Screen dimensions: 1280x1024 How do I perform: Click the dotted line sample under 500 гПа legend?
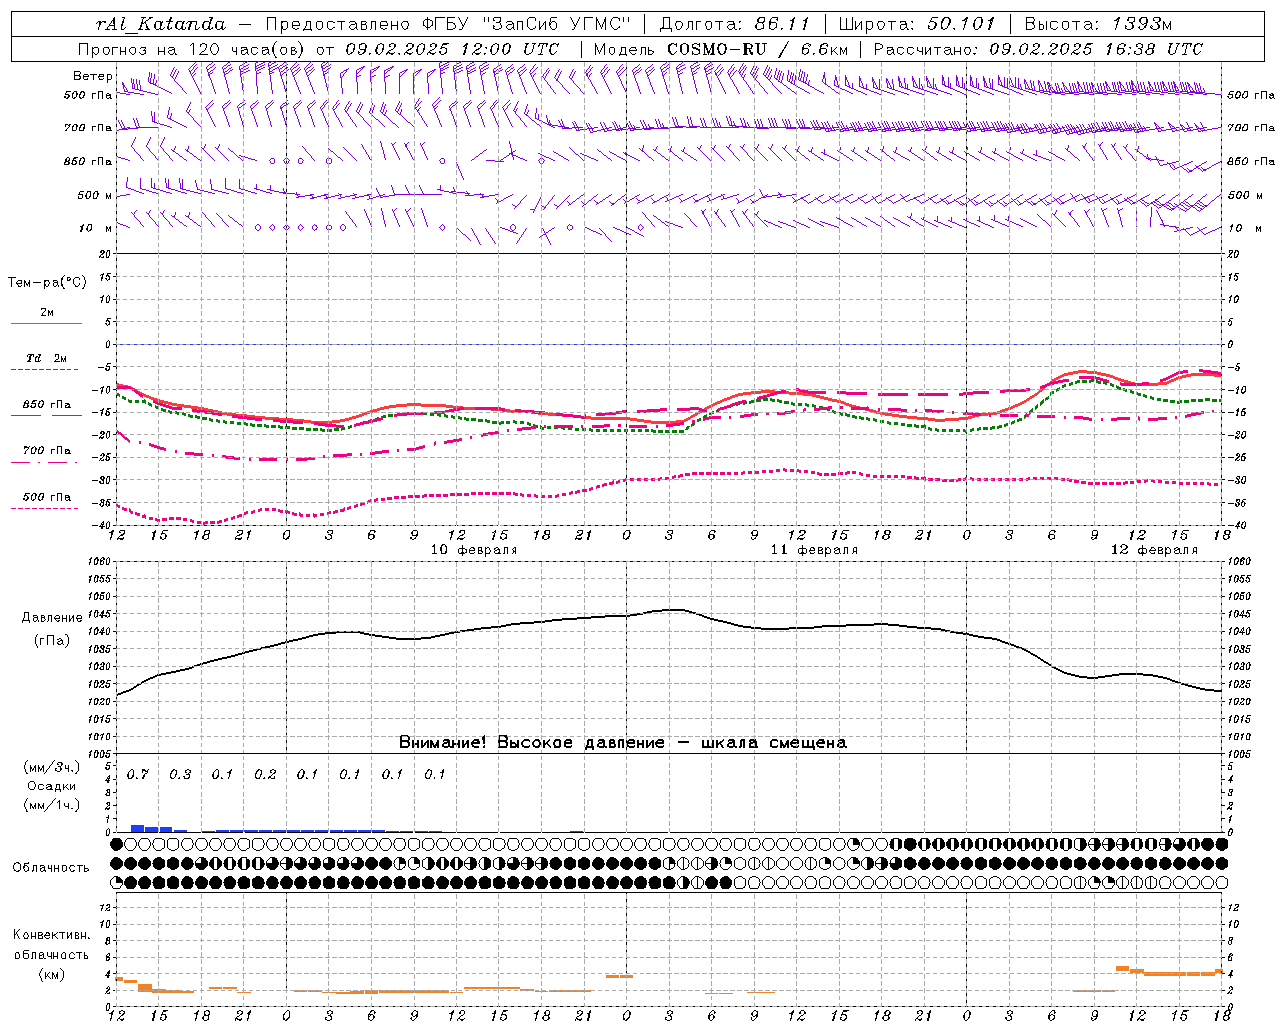tap(45, 509)
